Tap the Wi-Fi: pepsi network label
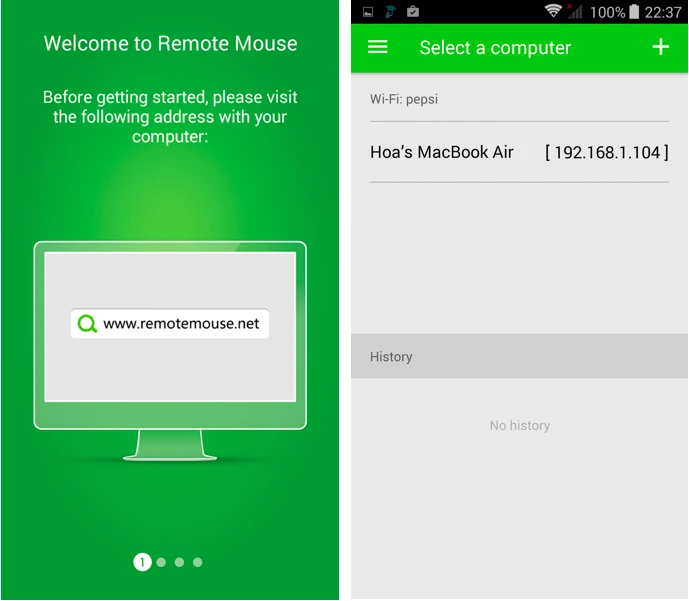This screenshot has width=689, height=601. [x=404, y=99]
